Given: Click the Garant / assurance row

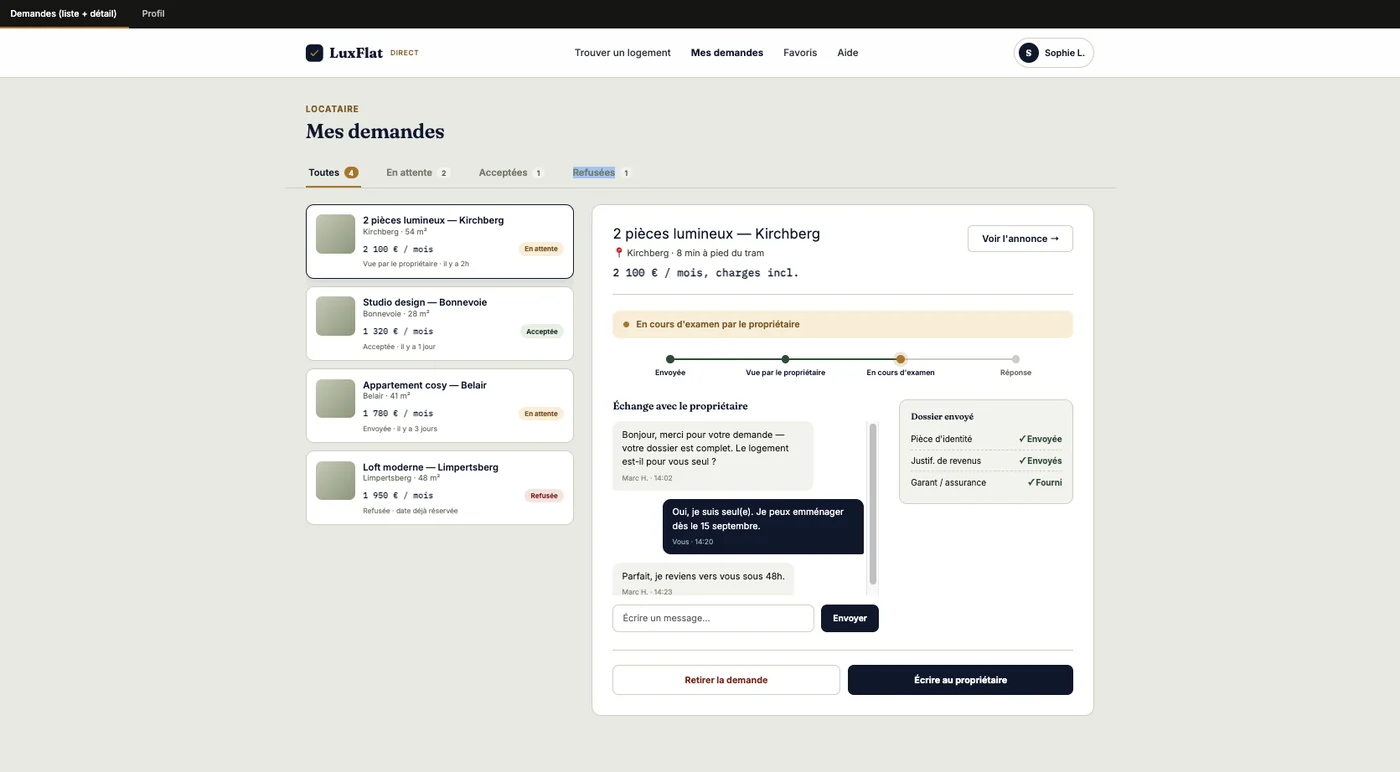Looking at the screenshot, I should 986,482.
